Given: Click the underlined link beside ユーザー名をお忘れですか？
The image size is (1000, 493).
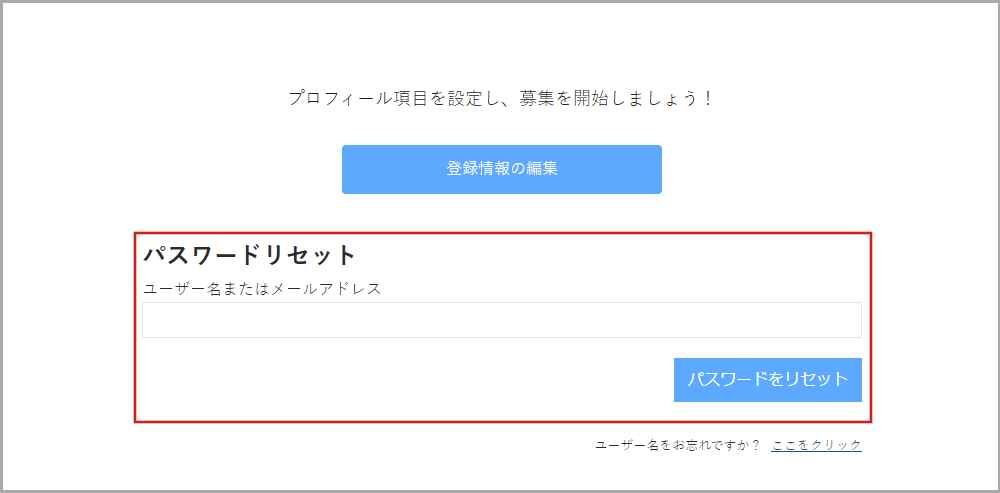Looking at the screenshot, I should coord(816,445).
